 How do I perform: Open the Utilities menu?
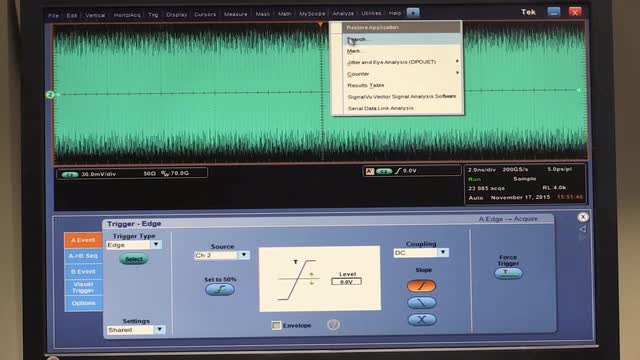click(x=371, y=13)
